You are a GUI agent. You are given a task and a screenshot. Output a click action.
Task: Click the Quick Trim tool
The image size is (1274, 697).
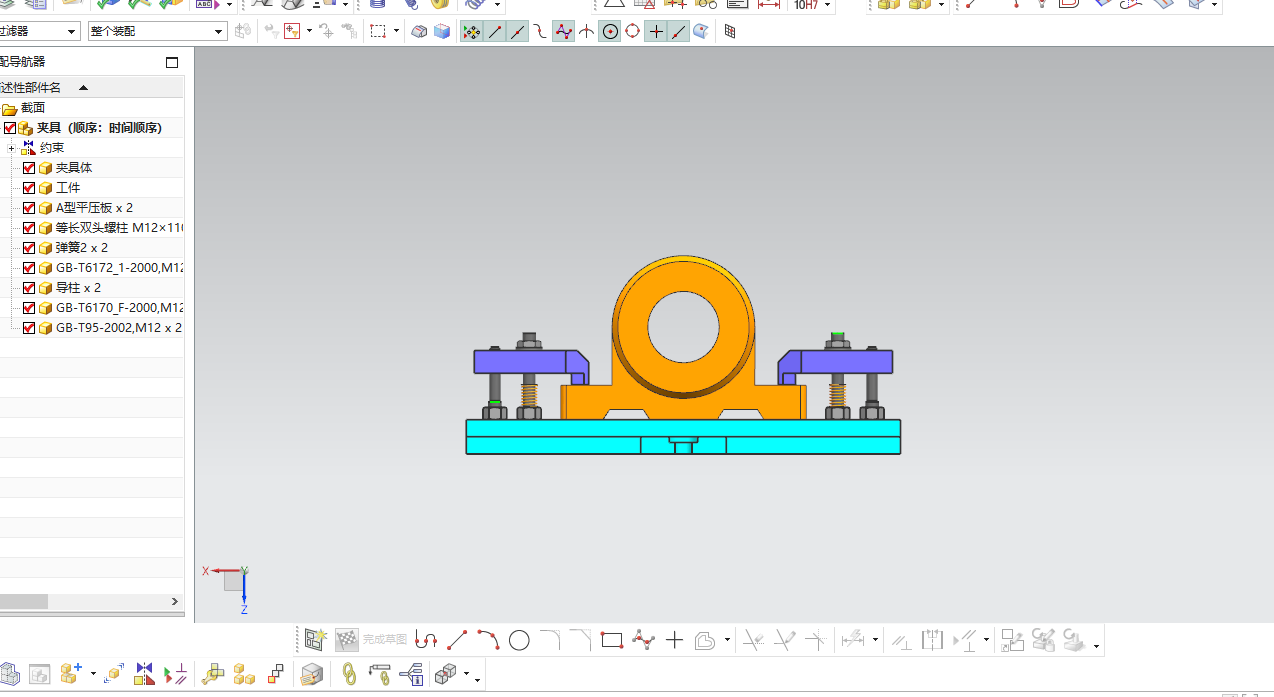pos(754,640)
